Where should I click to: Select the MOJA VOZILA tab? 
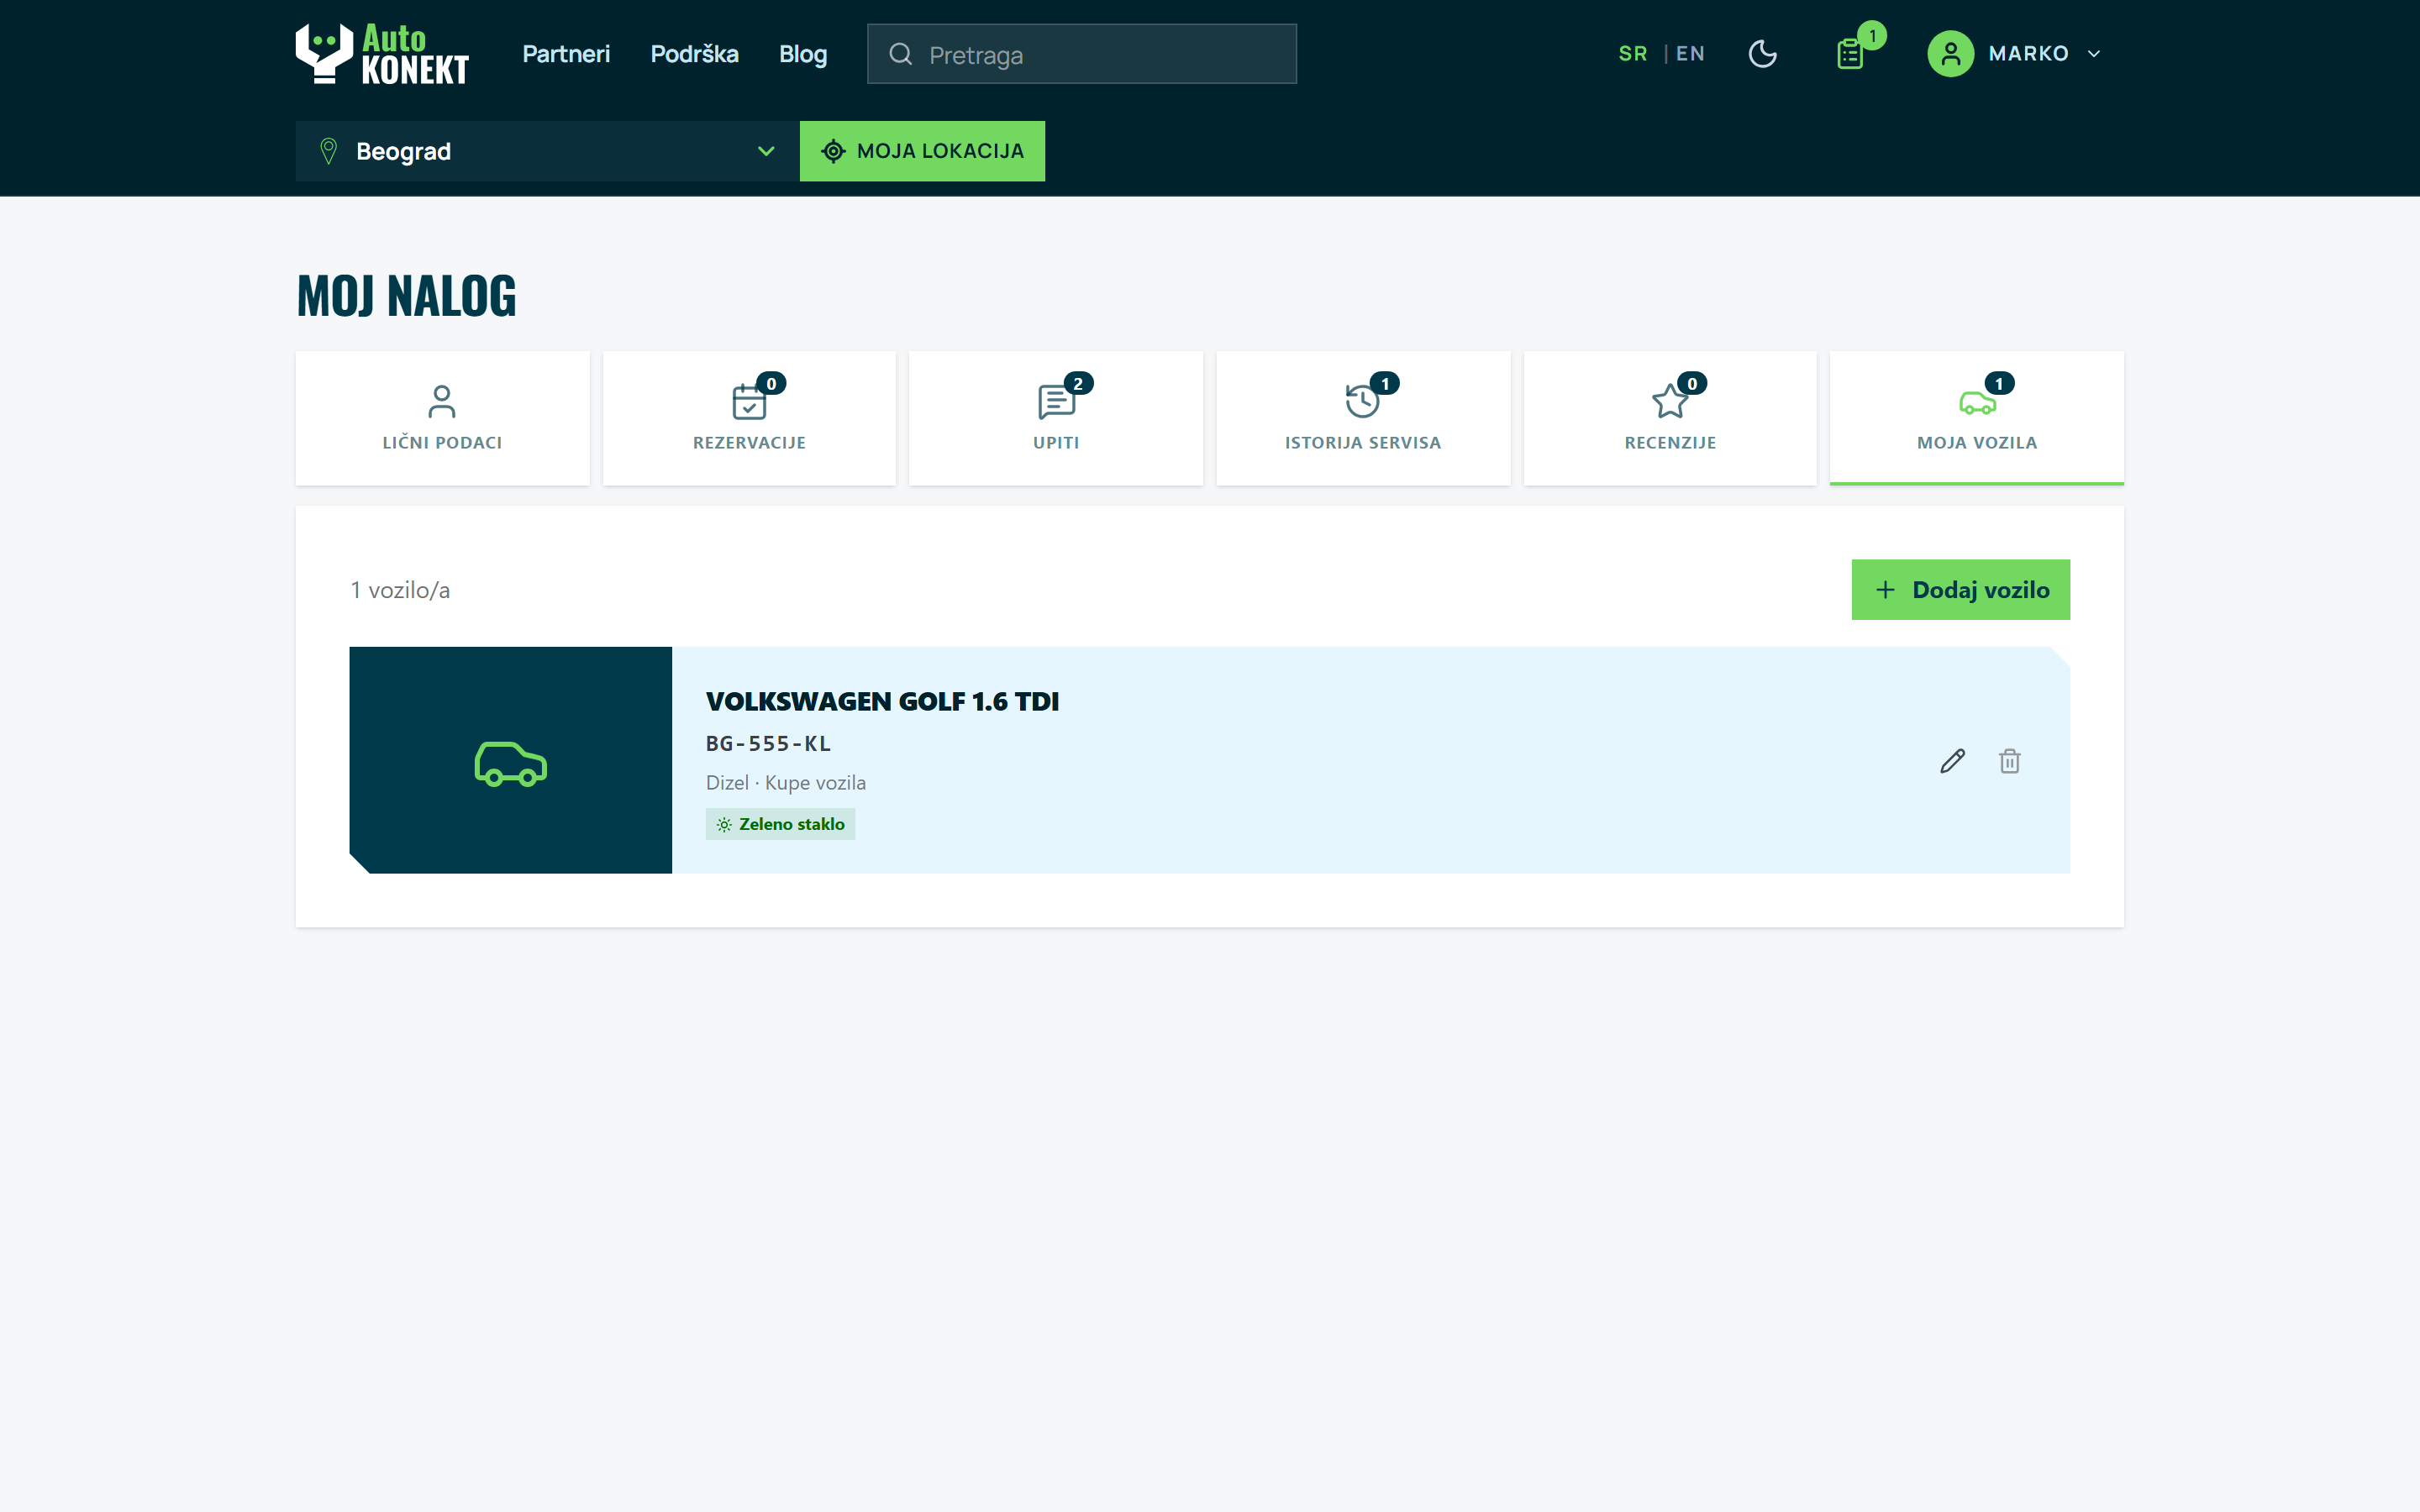click(x=1977, y=418)
